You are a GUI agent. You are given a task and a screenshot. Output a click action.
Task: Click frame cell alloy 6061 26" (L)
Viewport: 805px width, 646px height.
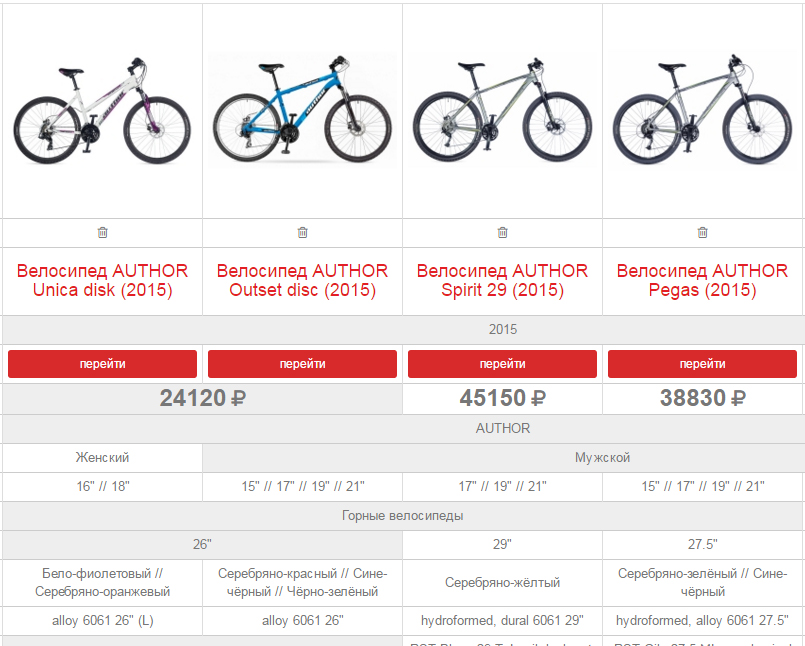pyautogui.click(x=102, y=620)
